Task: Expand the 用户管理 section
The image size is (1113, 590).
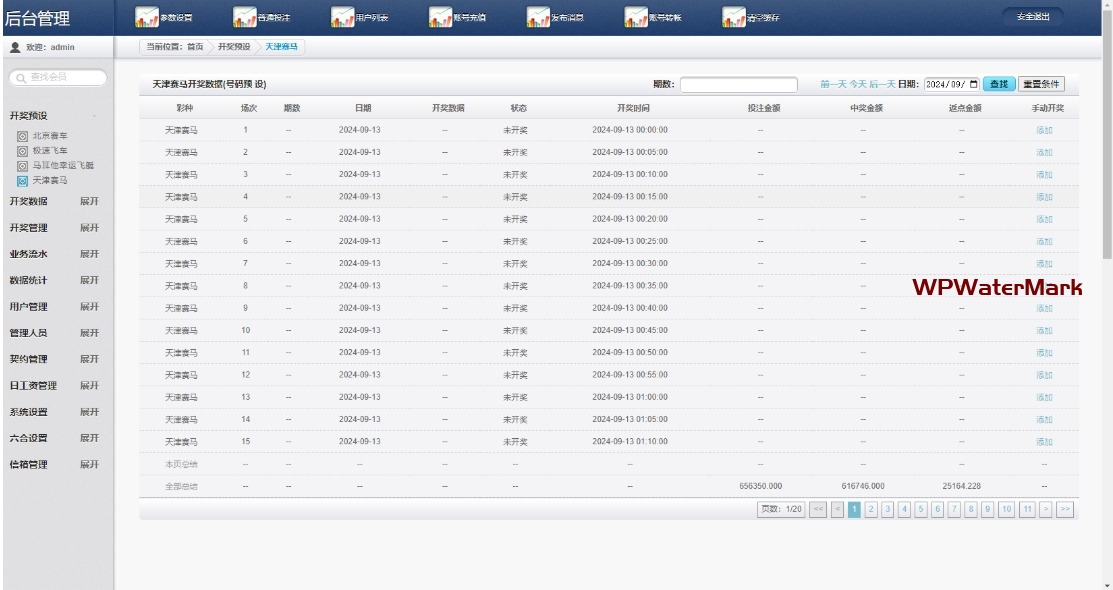Action: tap(89, 306)
